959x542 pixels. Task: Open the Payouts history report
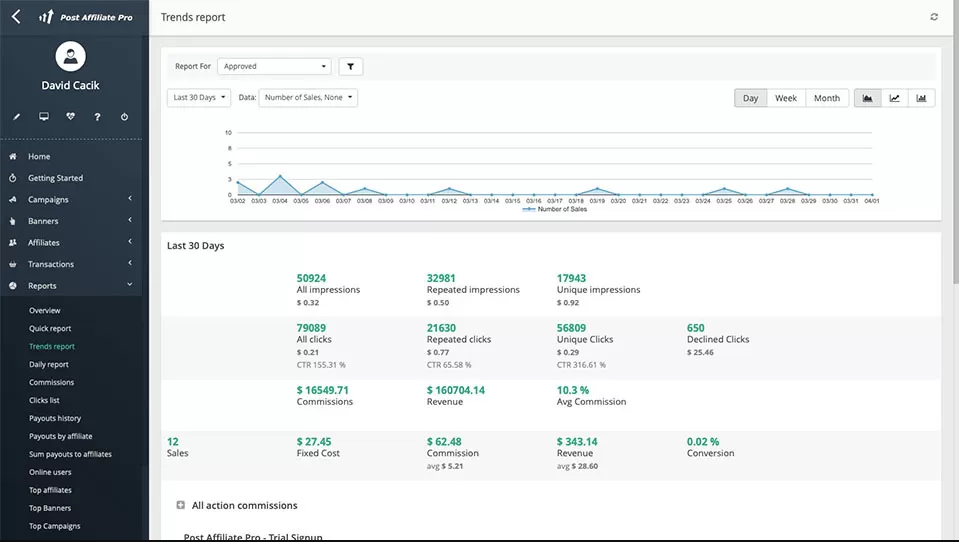tap(55, 419)
